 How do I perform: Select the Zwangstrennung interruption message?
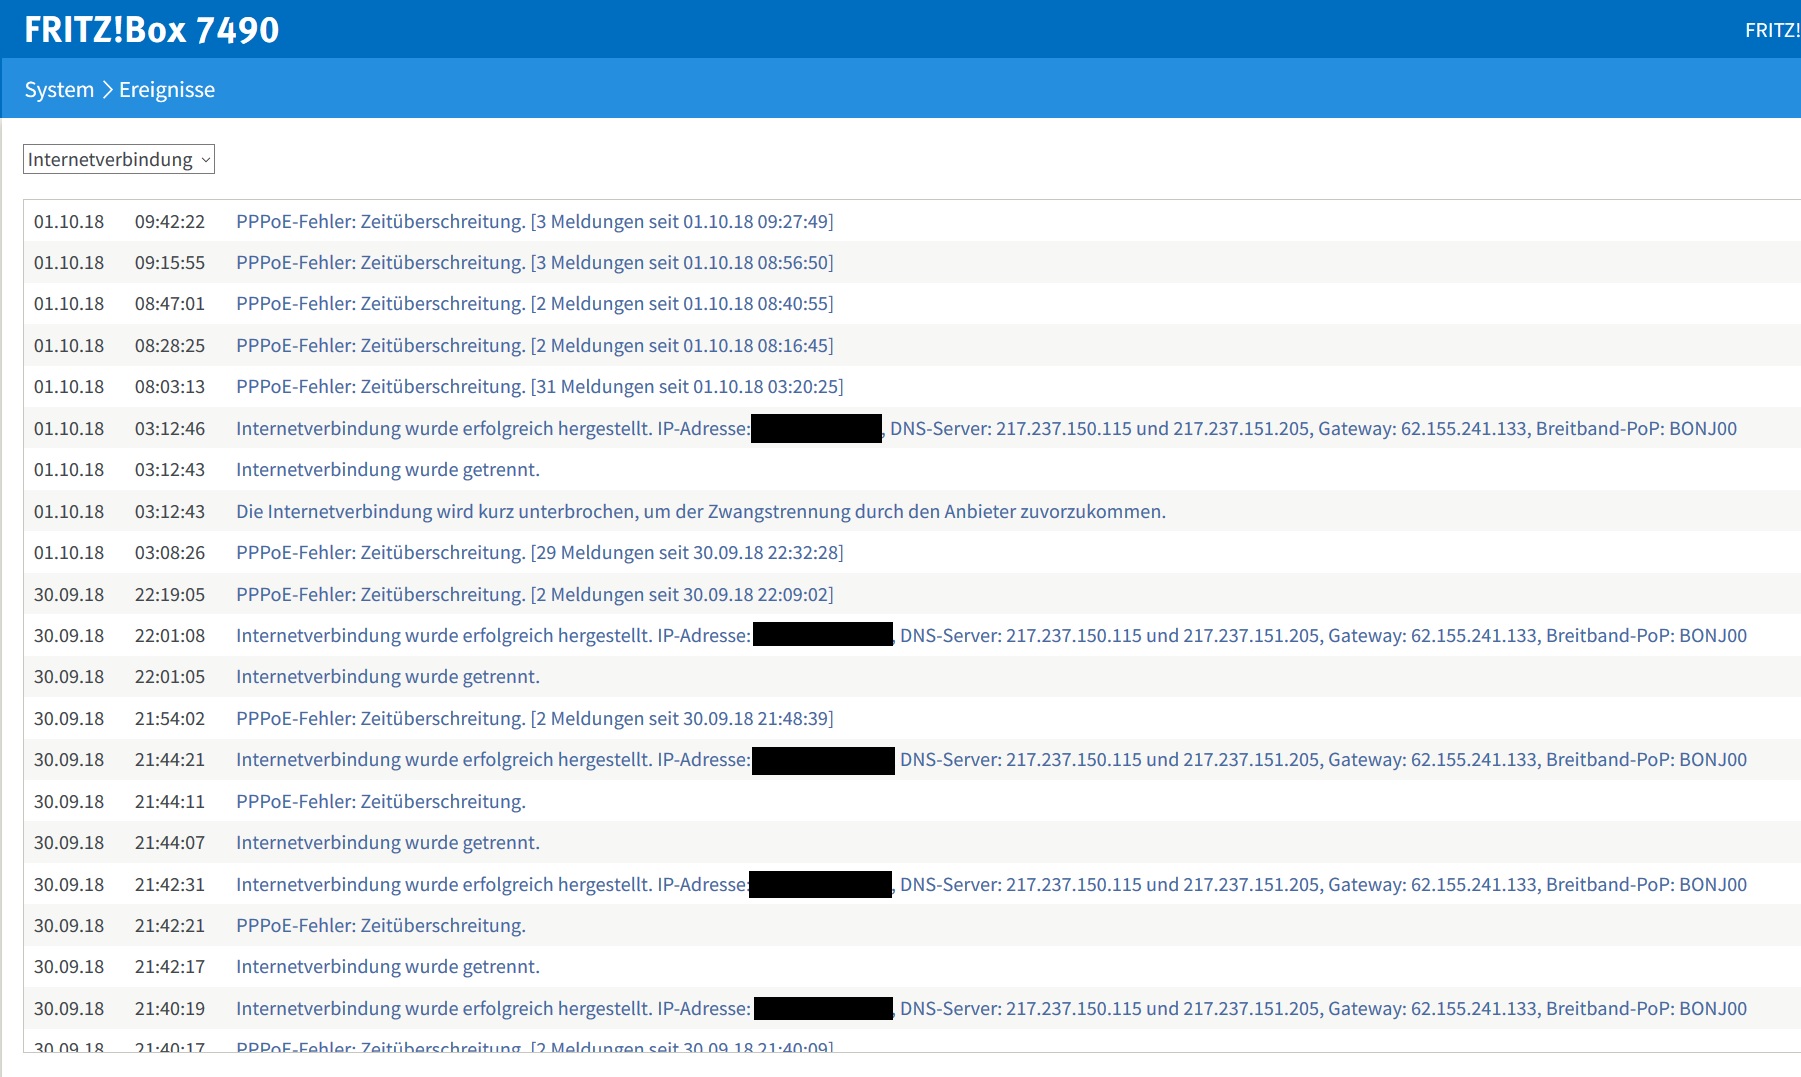click(x=700, y=512)
